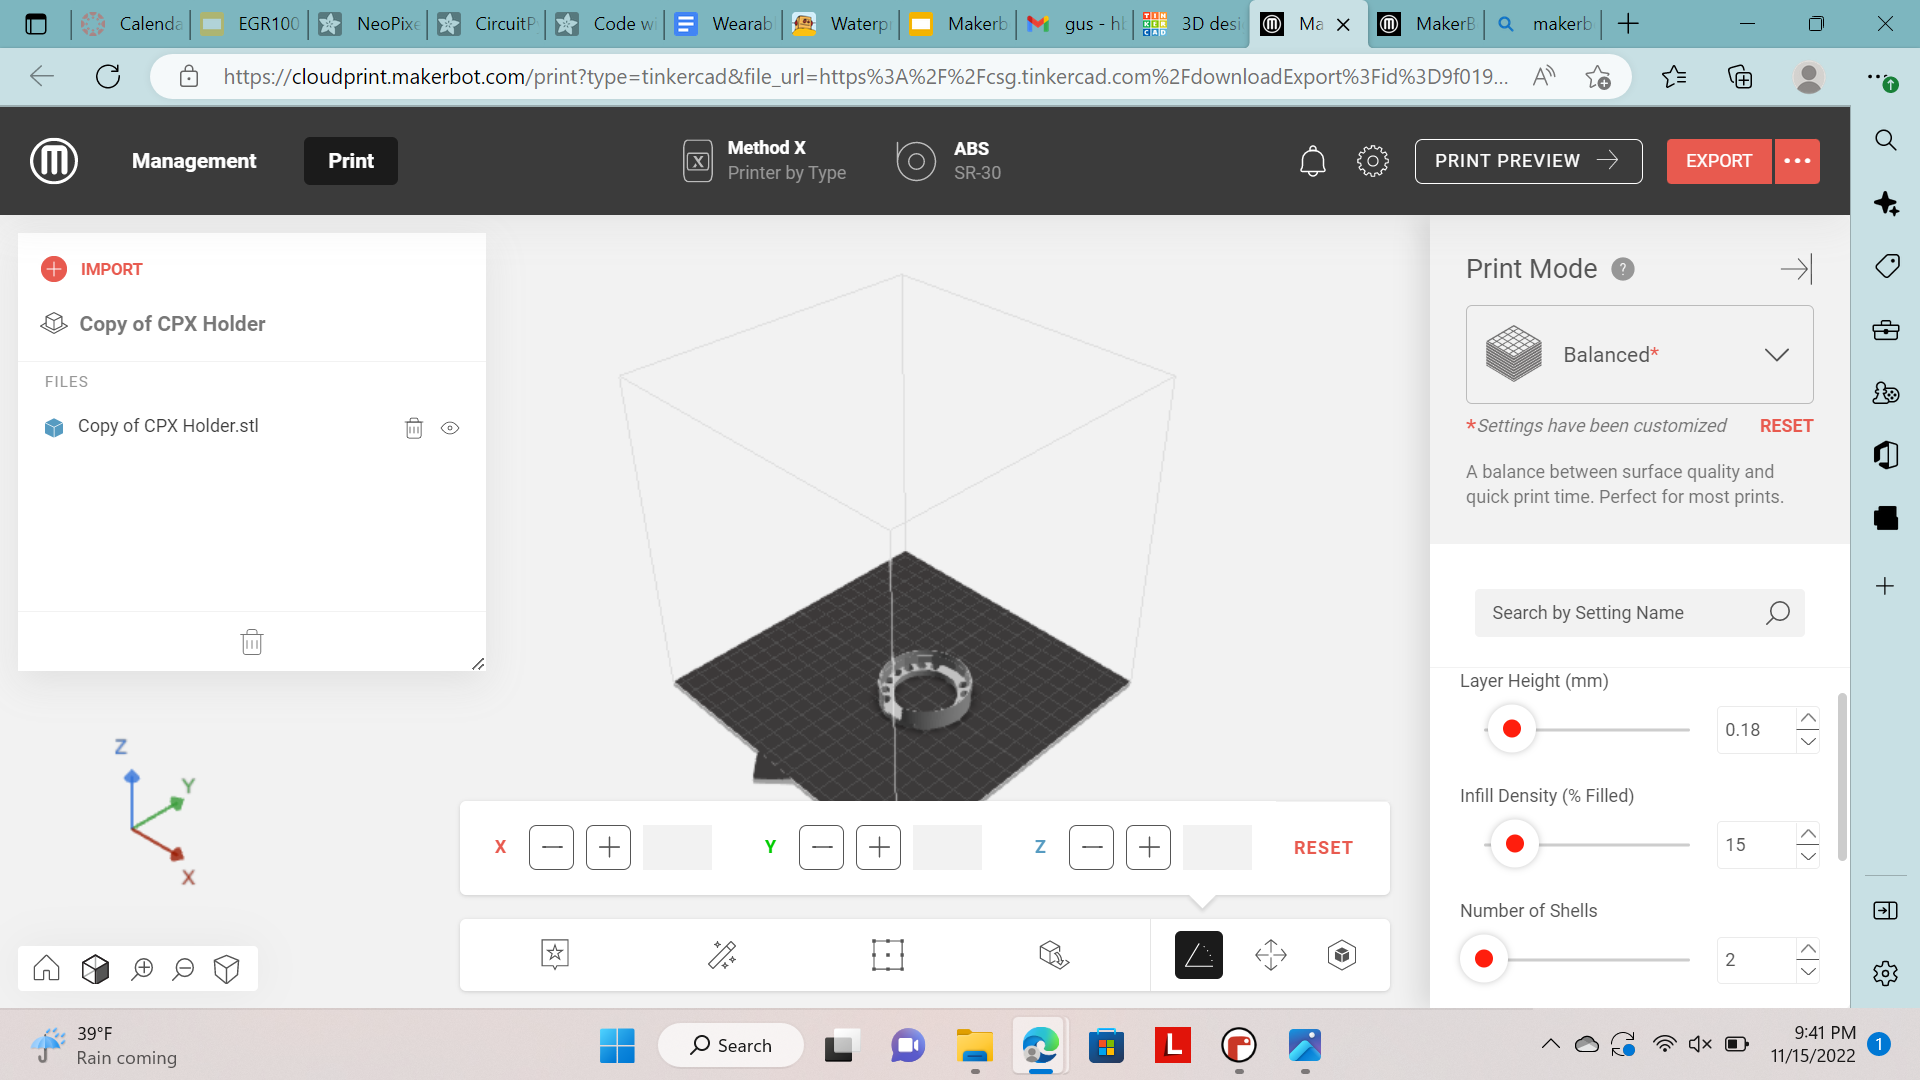Click the notifications bell icon

1312,160
